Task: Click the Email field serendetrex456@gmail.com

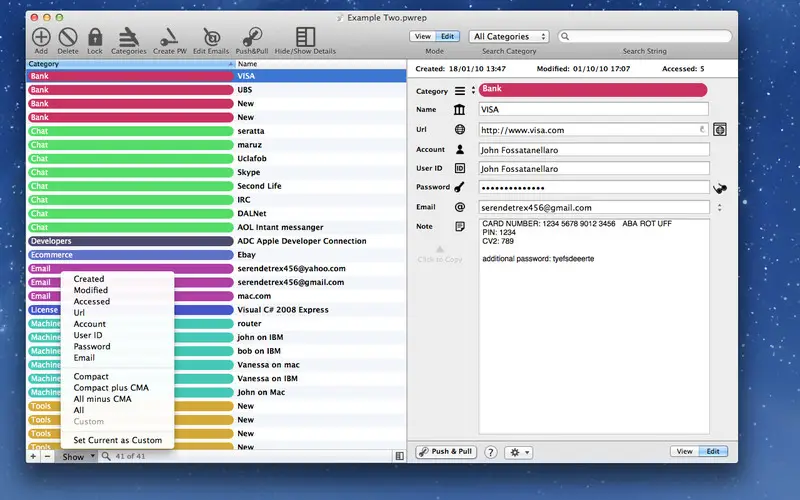Action: [x=594, y=208]
